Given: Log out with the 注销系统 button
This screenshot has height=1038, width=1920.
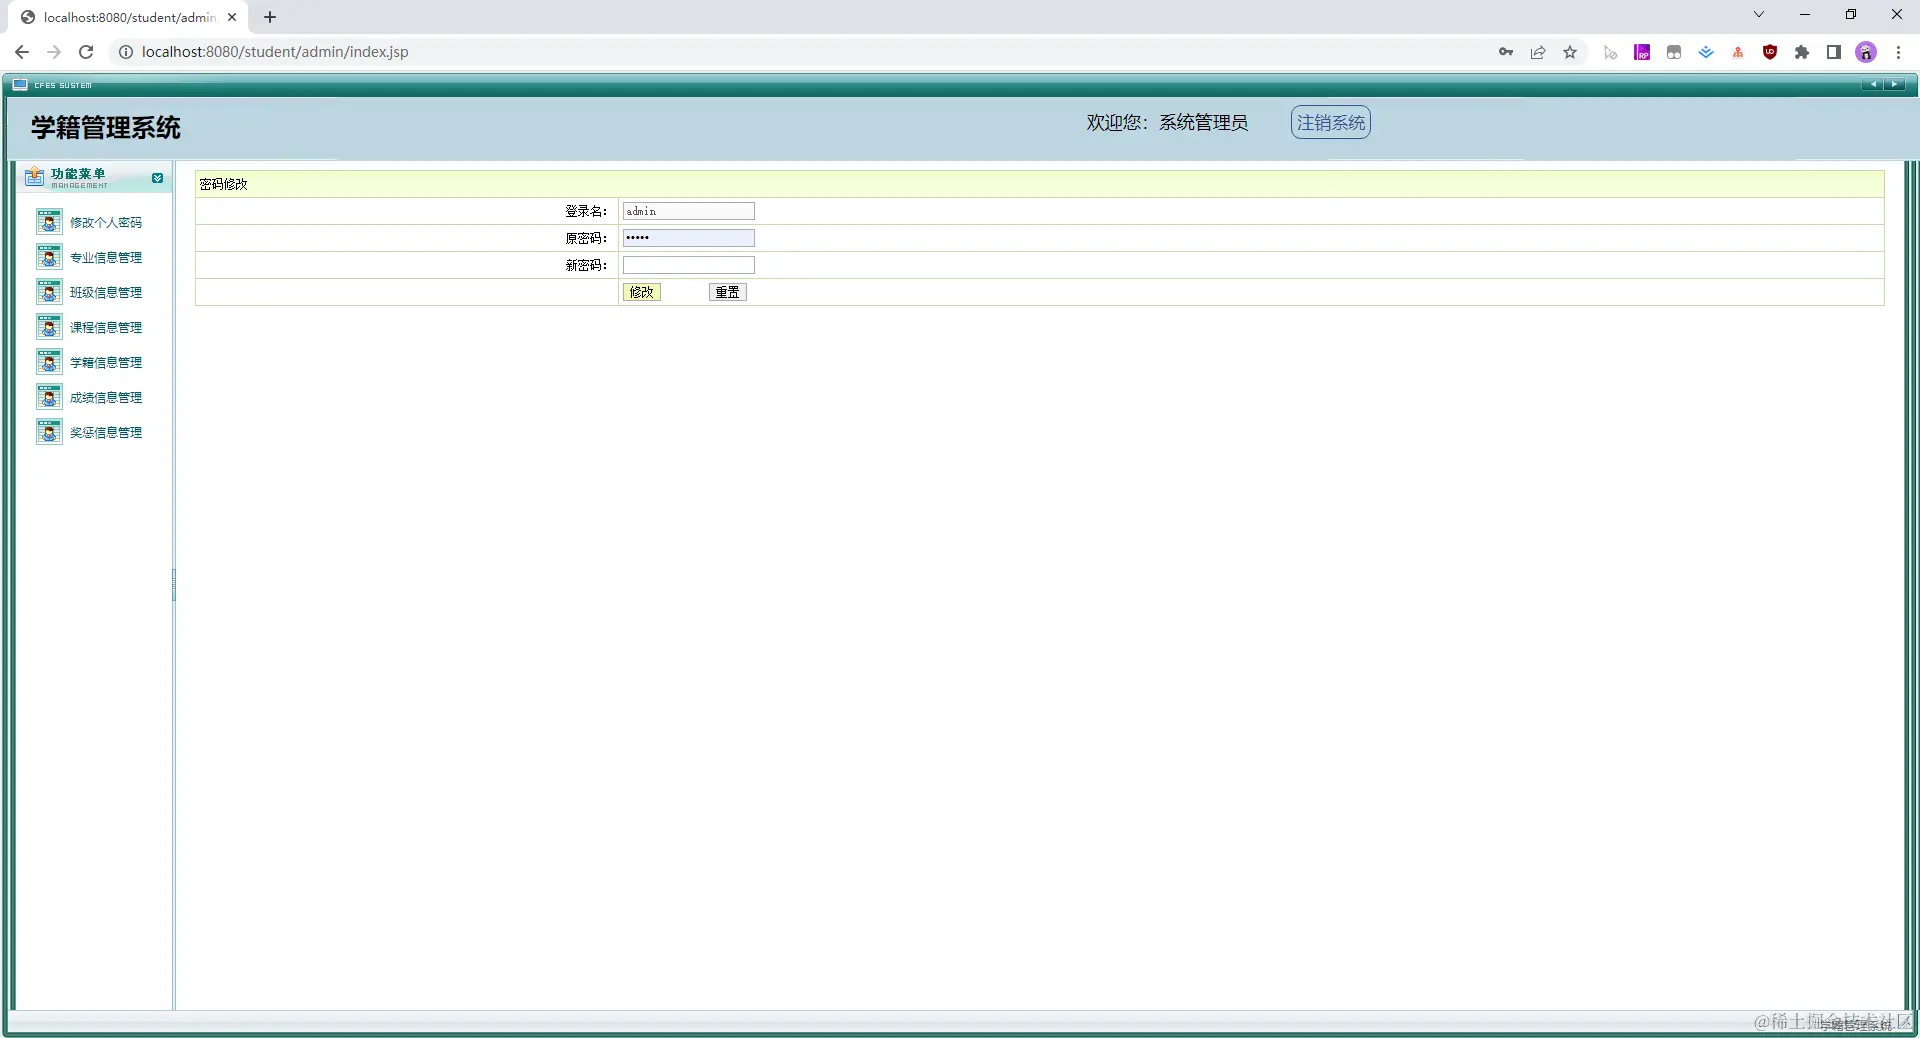Looking at the screenshot, I should (x=1330, y=122).
